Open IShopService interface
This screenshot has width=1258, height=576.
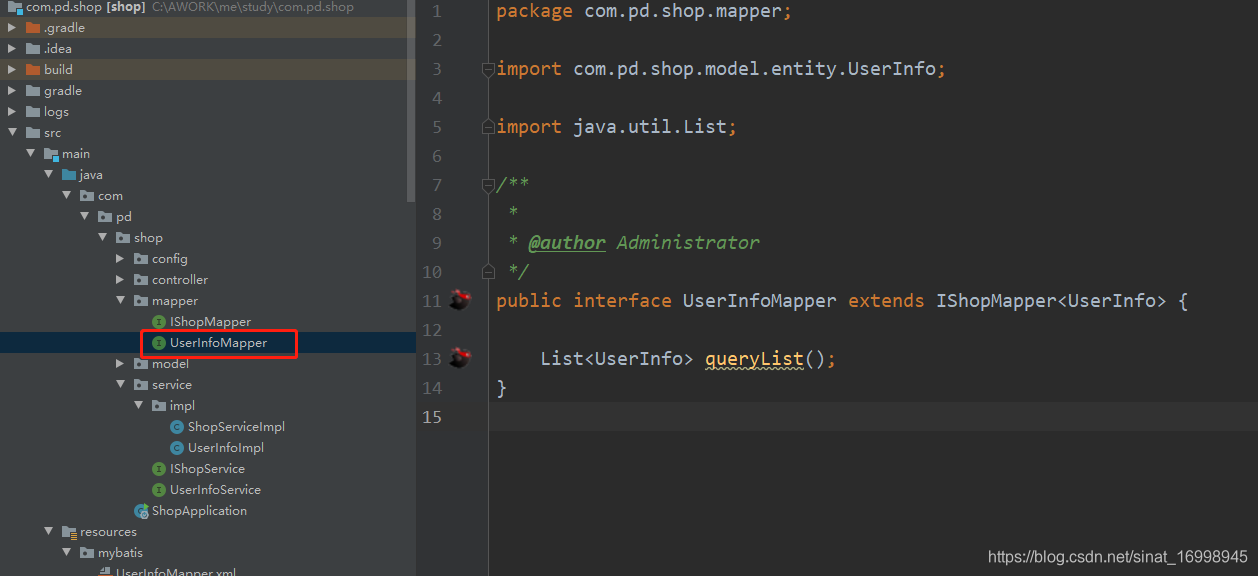coord(207,468)
